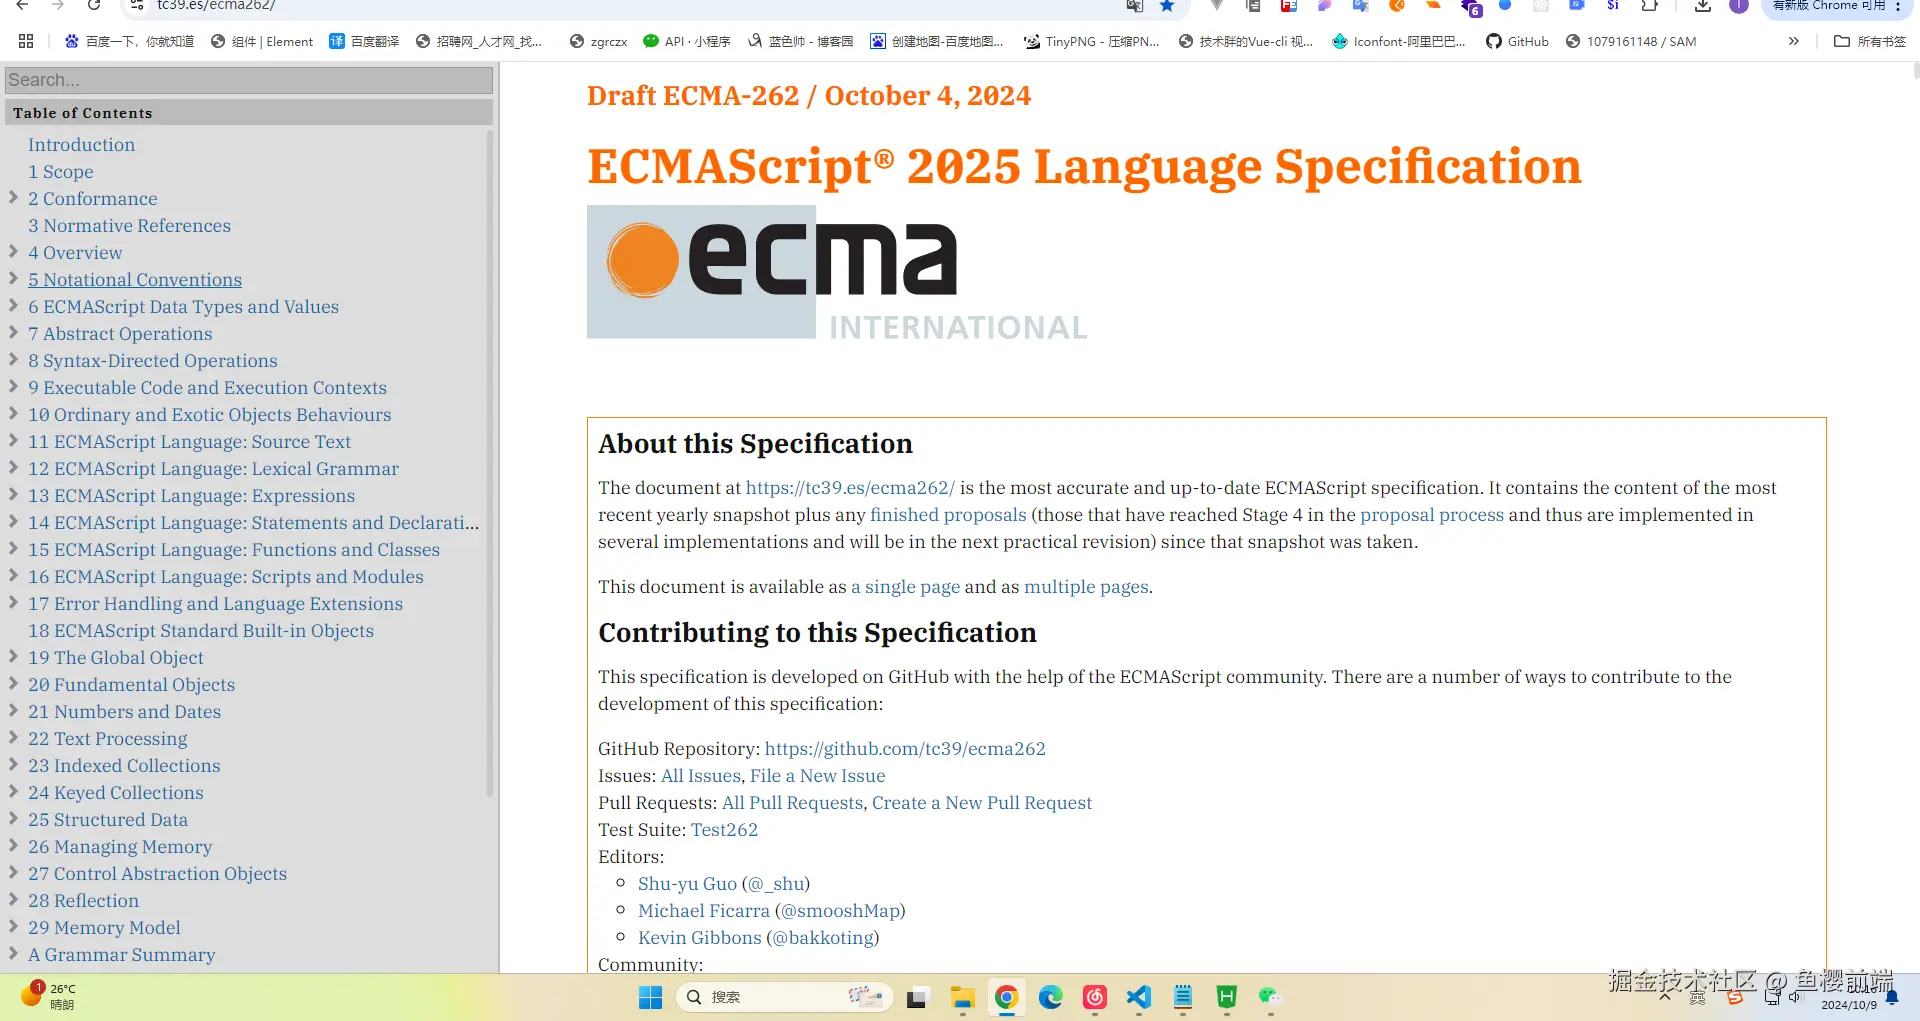This screenshot has height=1021, width=1920.
Task: Open the 百度一下 bookmark
Action: [129, 41]
